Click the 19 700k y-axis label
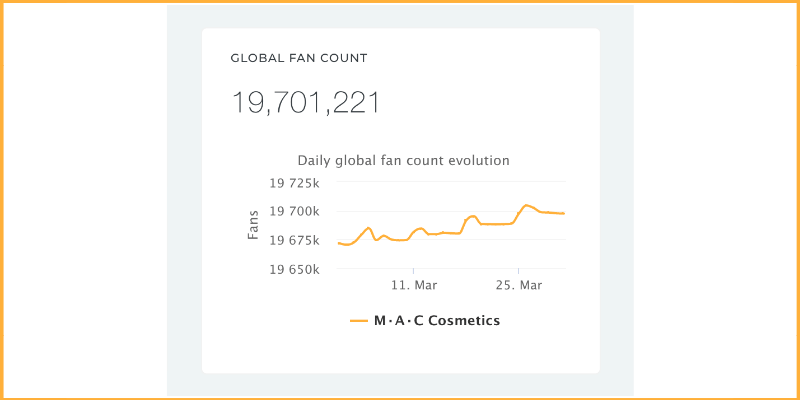 (294, 212)
